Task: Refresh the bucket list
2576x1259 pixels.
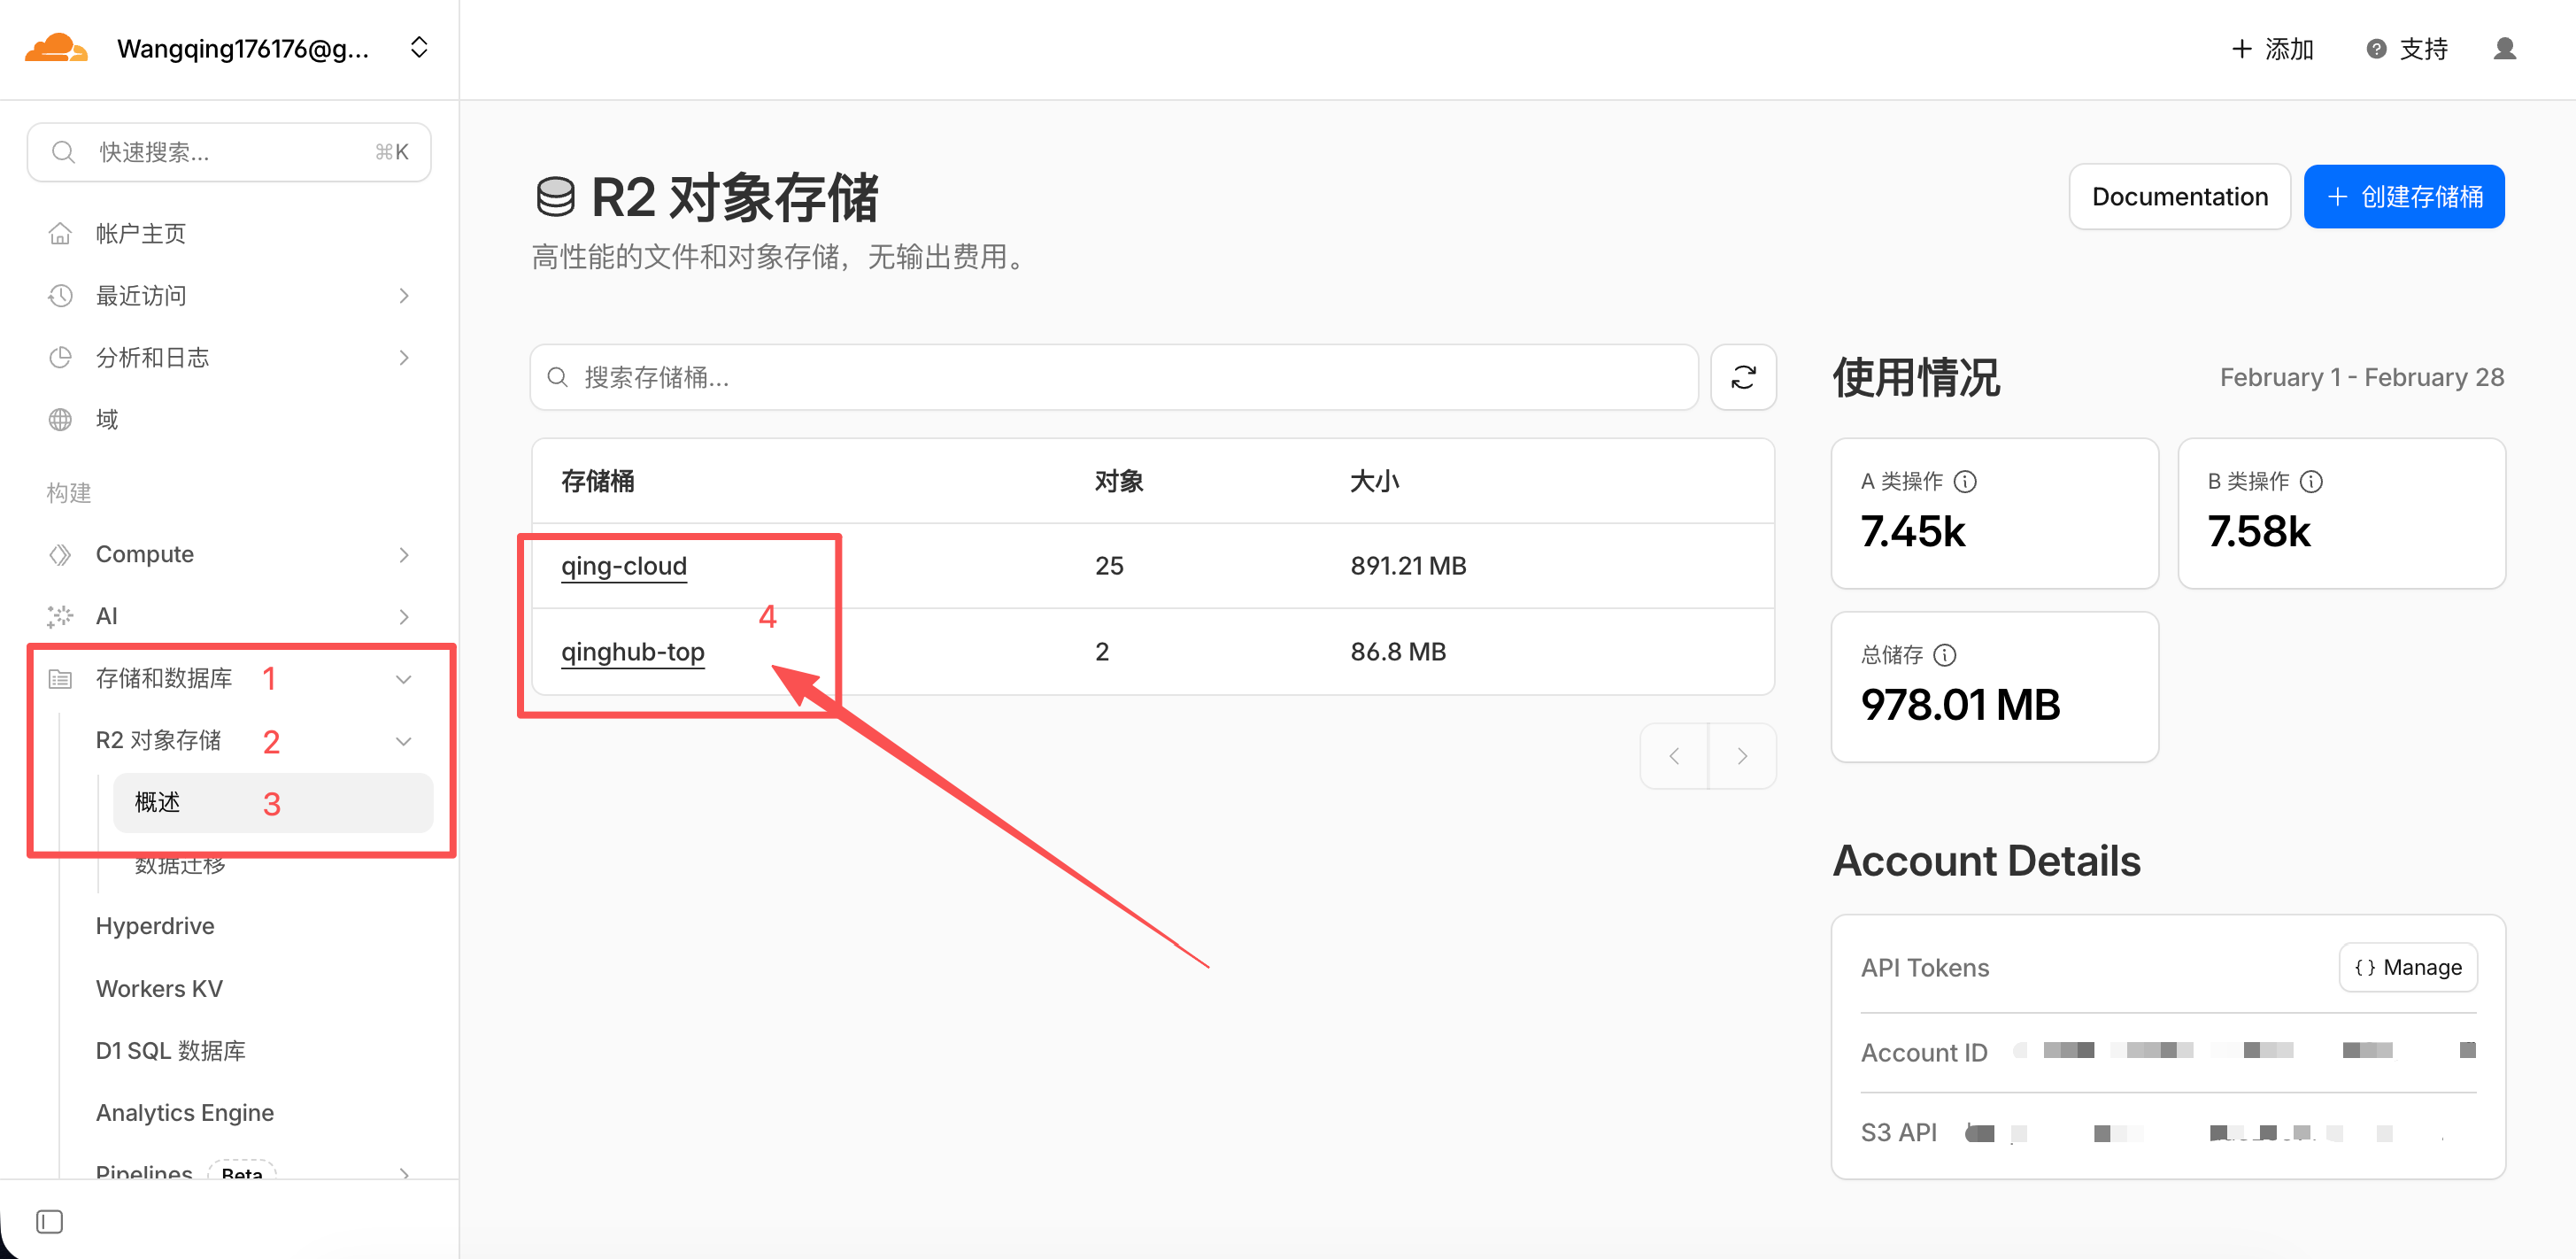Action: click(x=1742, y=377)
